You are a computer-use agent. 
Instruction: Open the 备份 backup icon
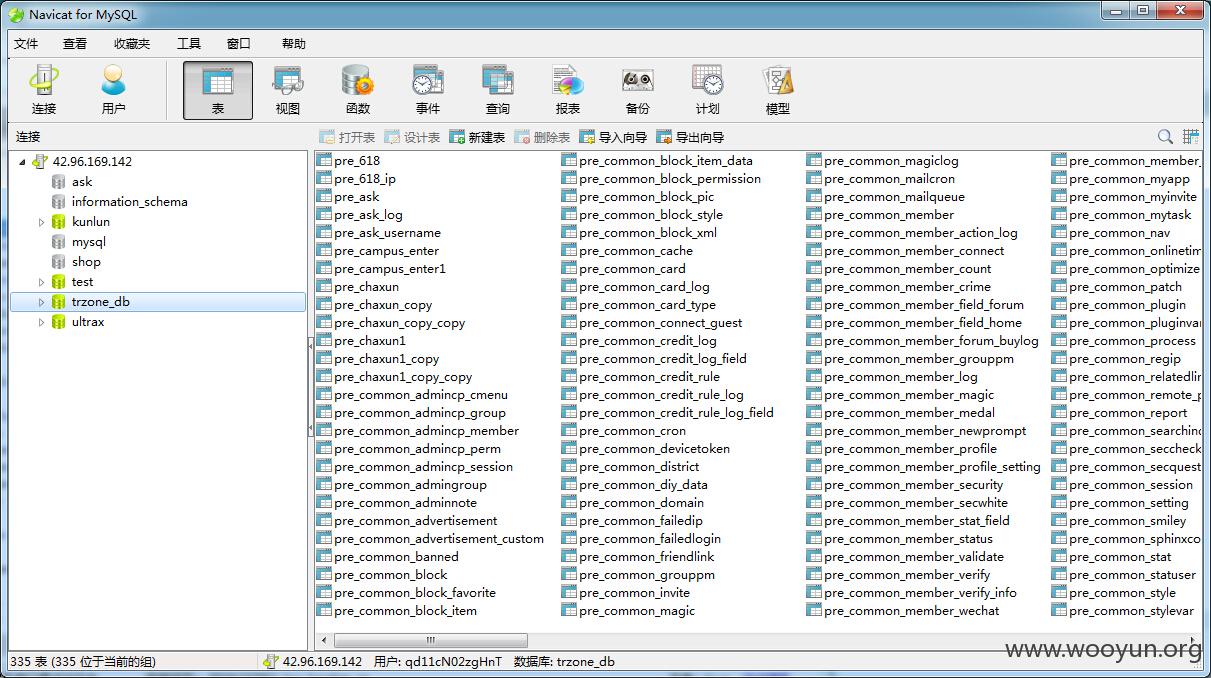pyautogui.click(x=638, y=90)
